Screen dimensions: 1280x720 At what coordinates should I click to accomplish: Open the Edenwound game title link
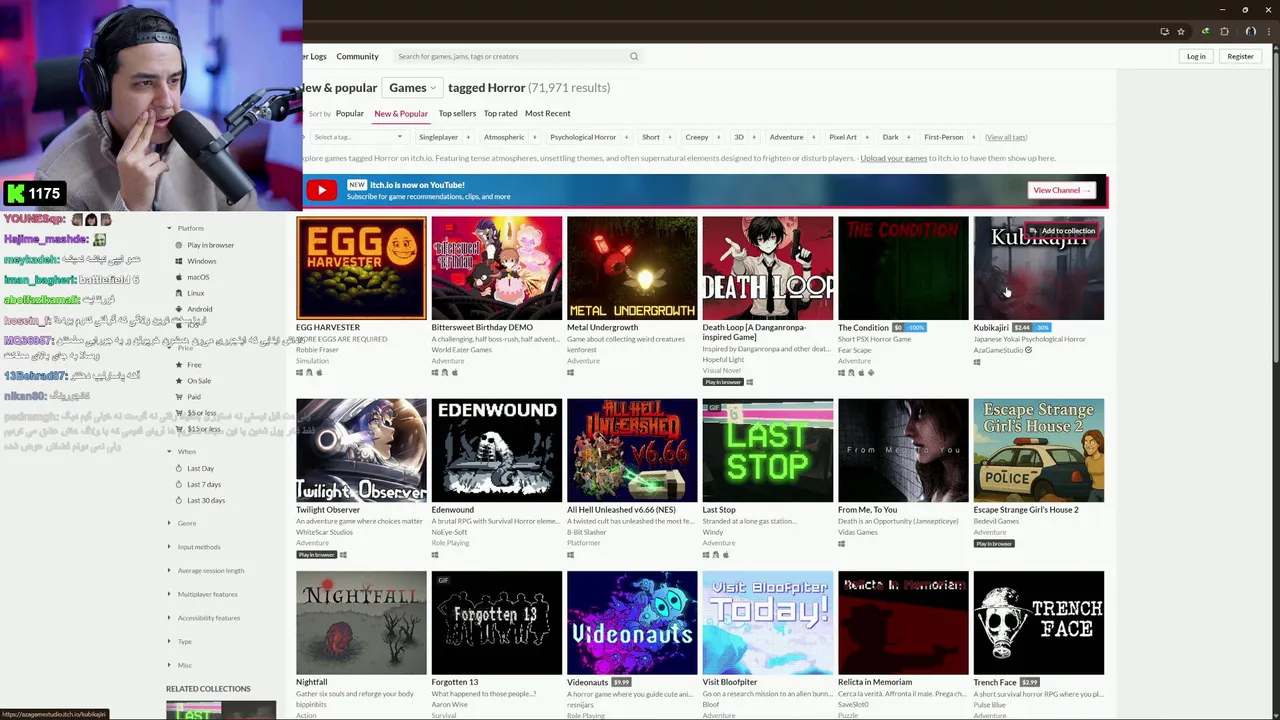pyautogui.click(x=453, y=510)
